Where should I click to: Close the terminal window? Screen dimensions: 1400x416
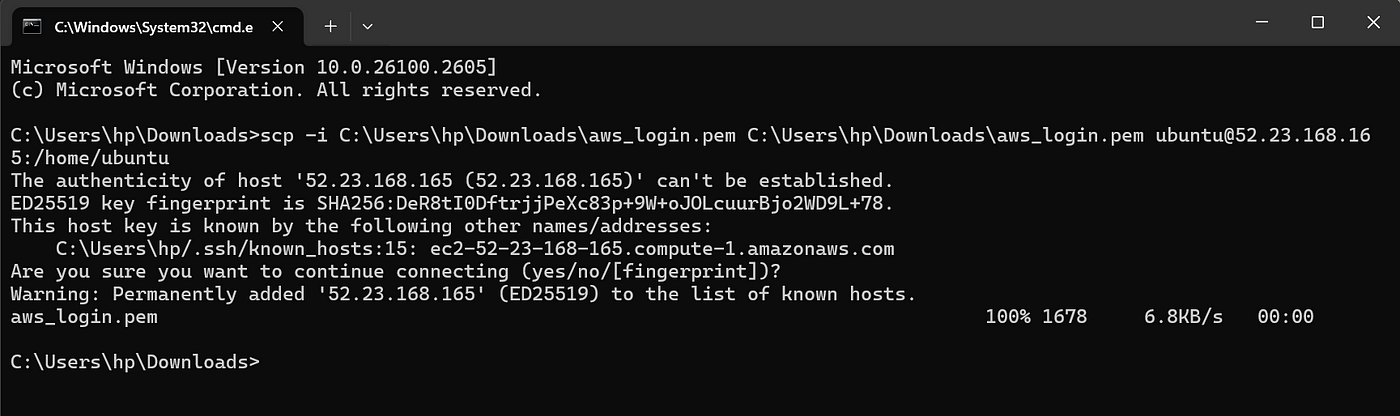coord(1372,23)
